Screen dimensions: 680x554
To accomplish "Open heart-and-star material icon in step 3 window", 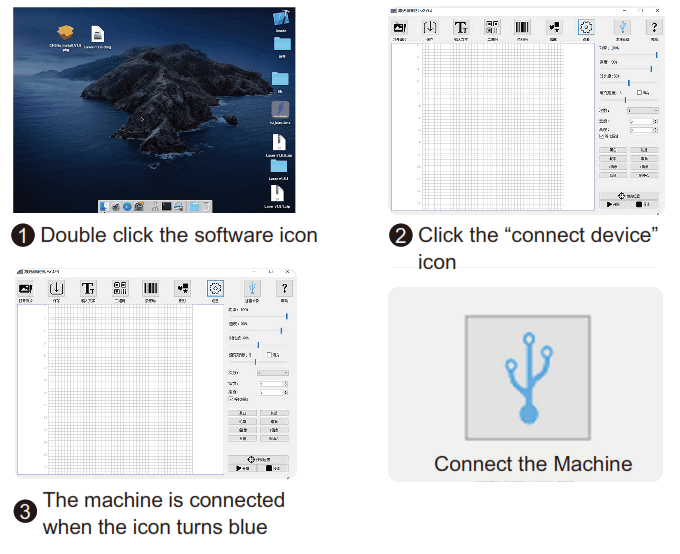I will tap(183, 288).
